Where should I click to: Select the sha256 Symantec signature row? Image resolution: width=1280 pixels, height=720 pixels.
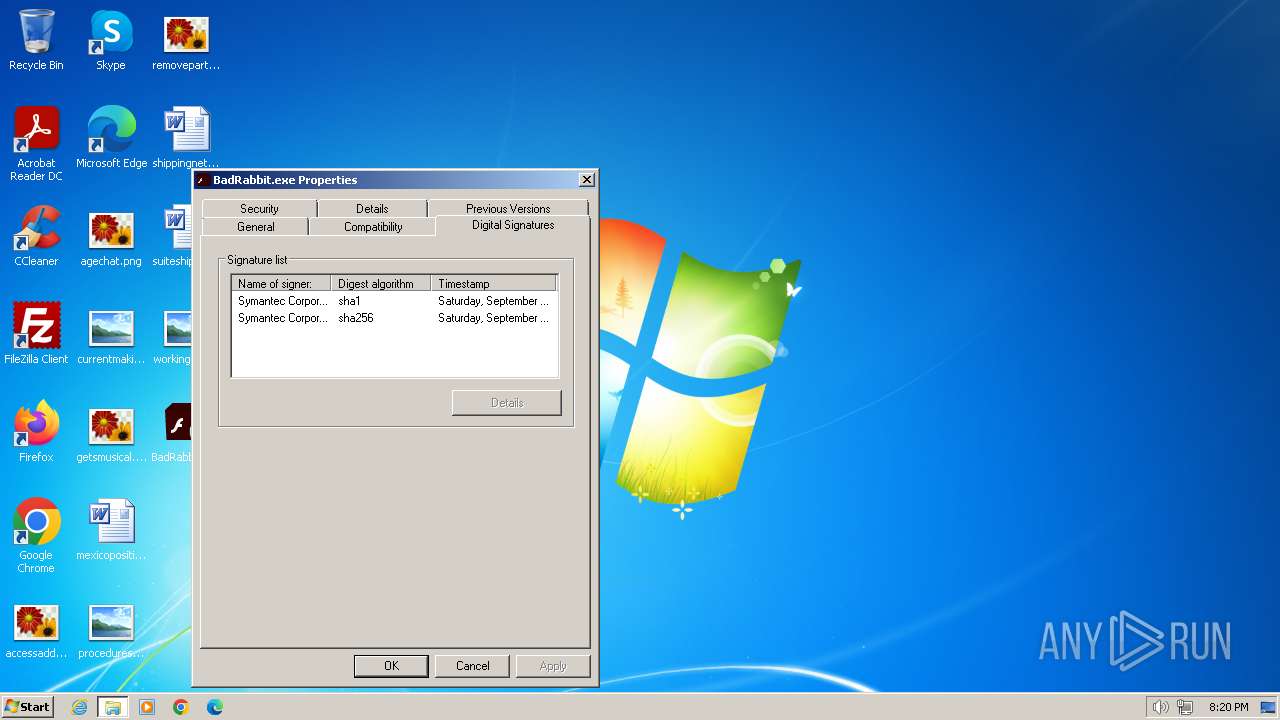coord(394,318)
